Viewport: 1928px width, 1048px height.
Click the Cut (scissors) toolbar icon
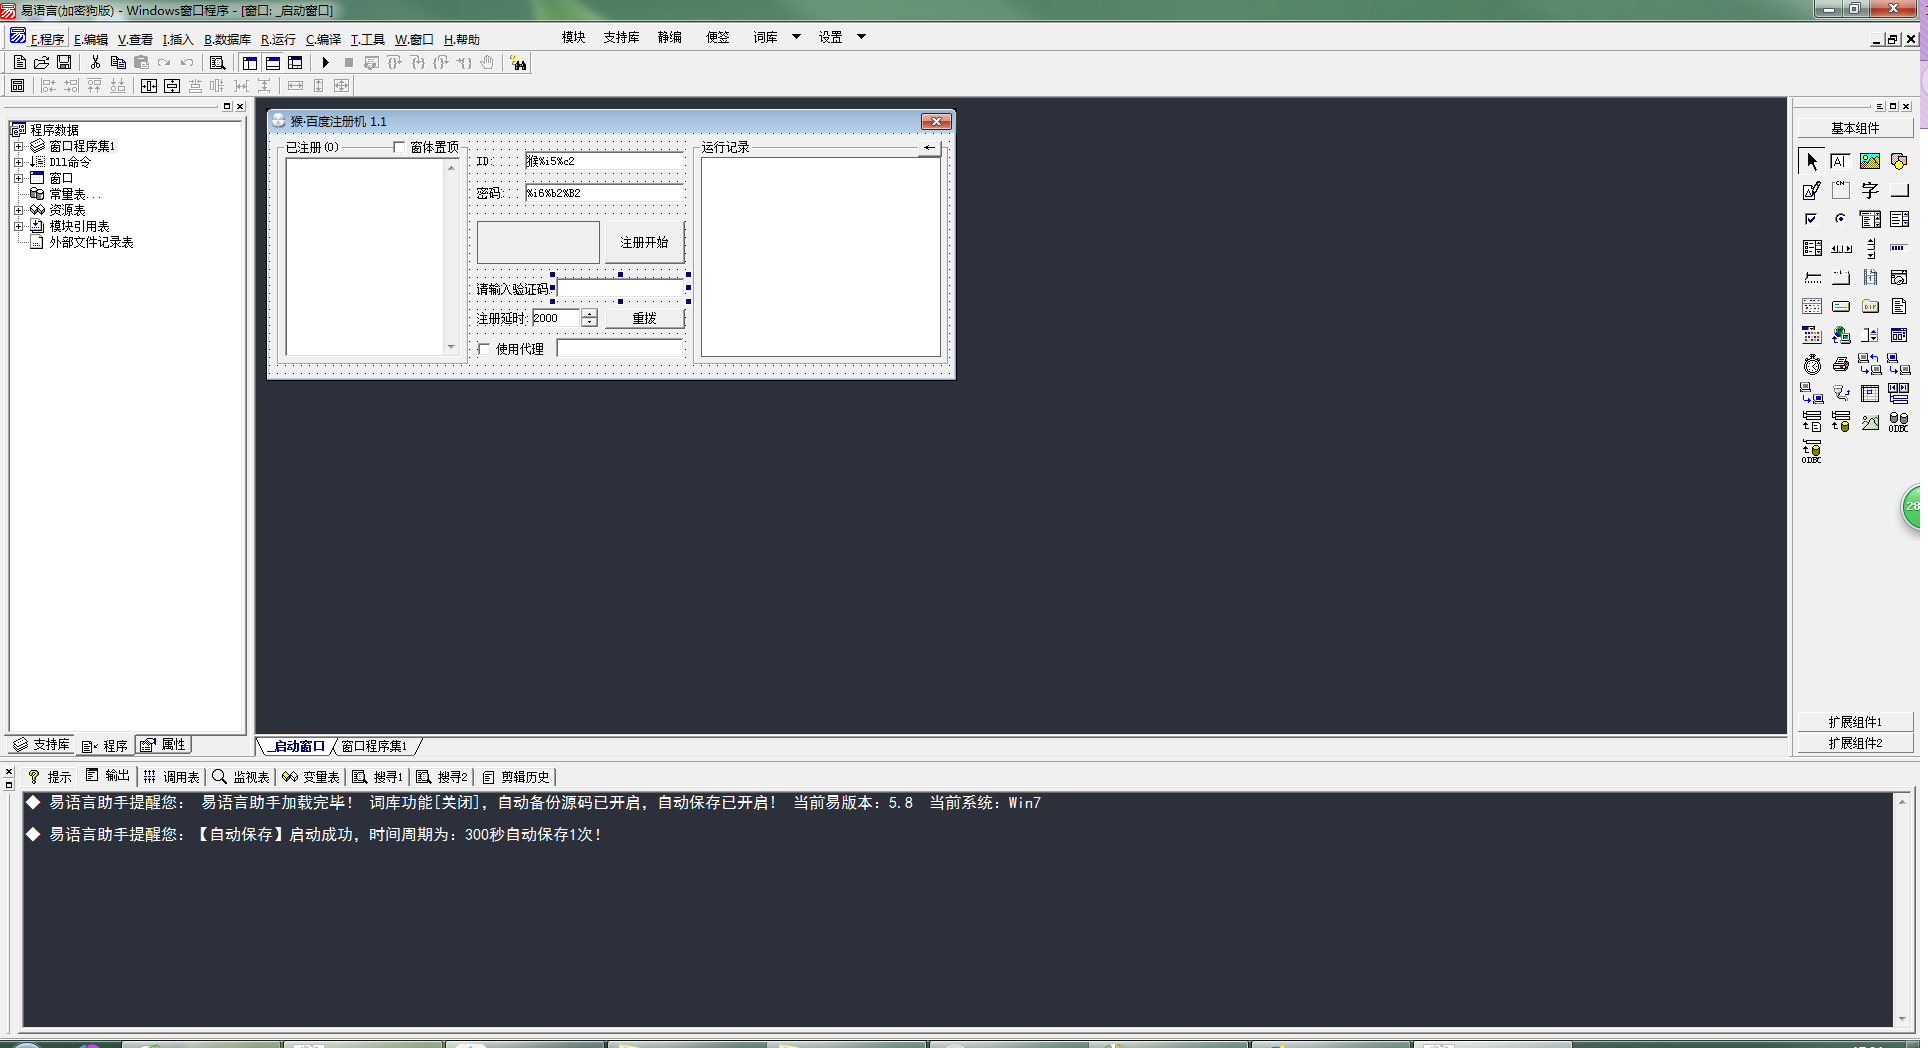click(95, 63)
